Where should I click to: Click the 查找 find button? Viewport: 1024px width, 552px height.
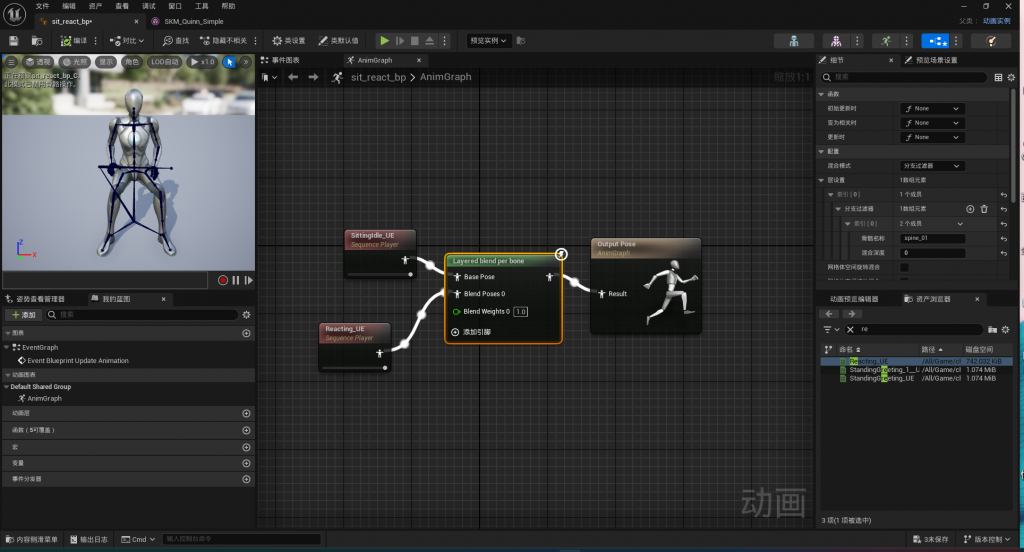click(x=176, y=41)
